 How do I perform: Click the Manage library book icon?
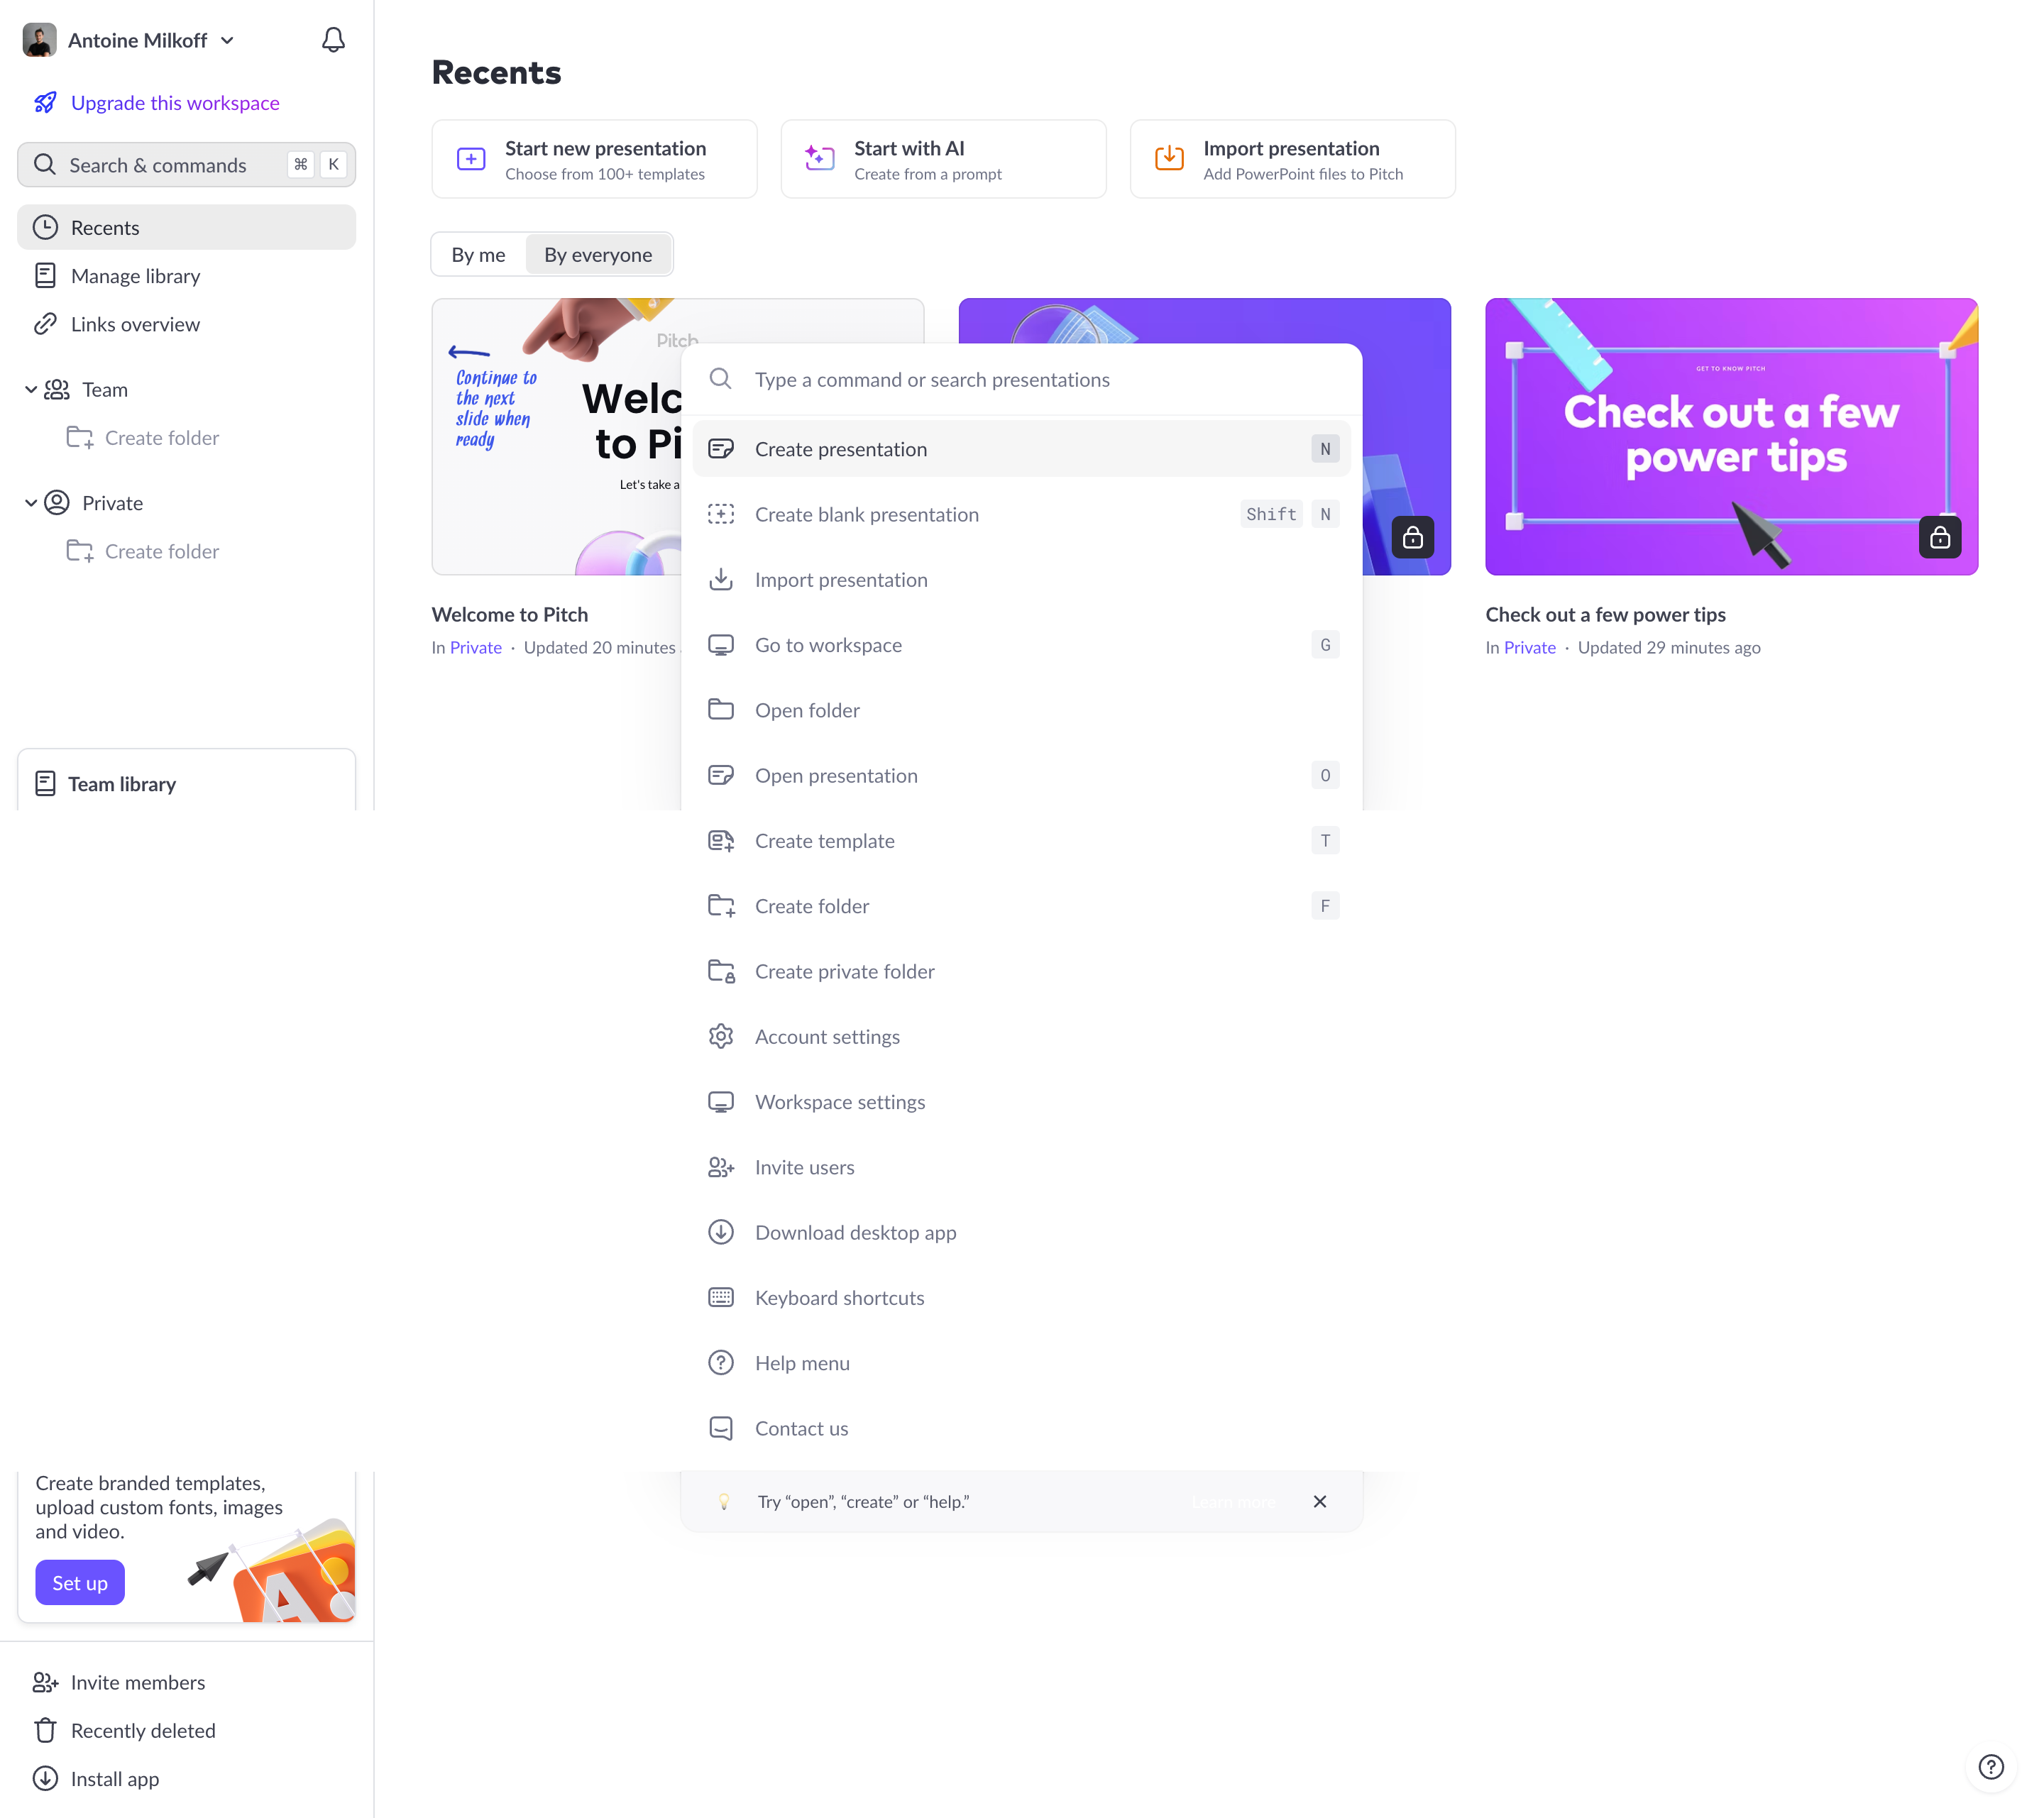(x=45, y=276)
